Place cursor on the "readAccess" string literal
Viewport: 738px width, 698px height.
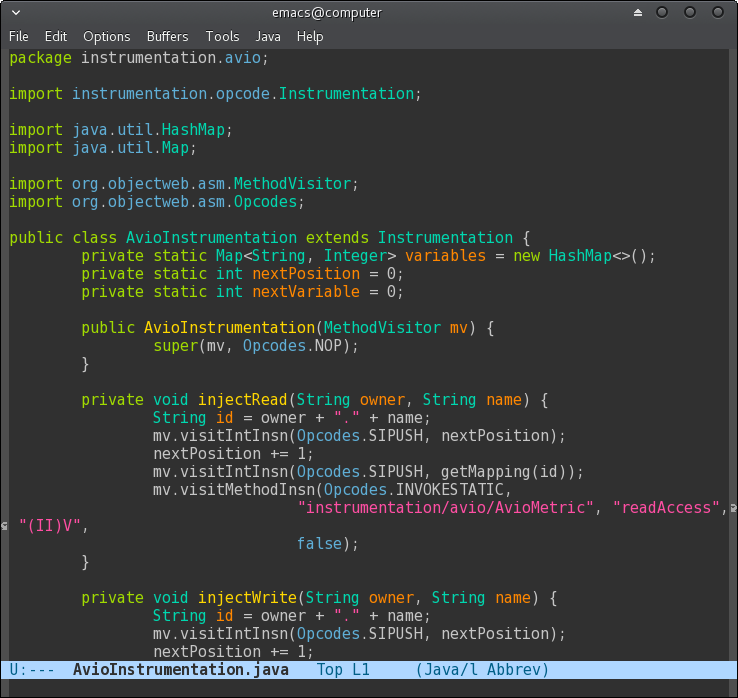tap(667, 508)
